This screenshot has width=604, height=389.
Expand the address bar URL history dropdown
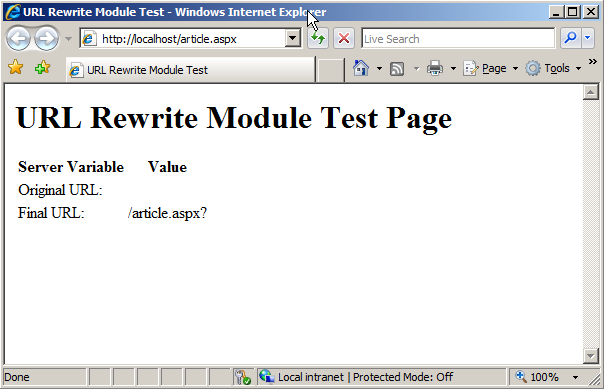(293, 39)
